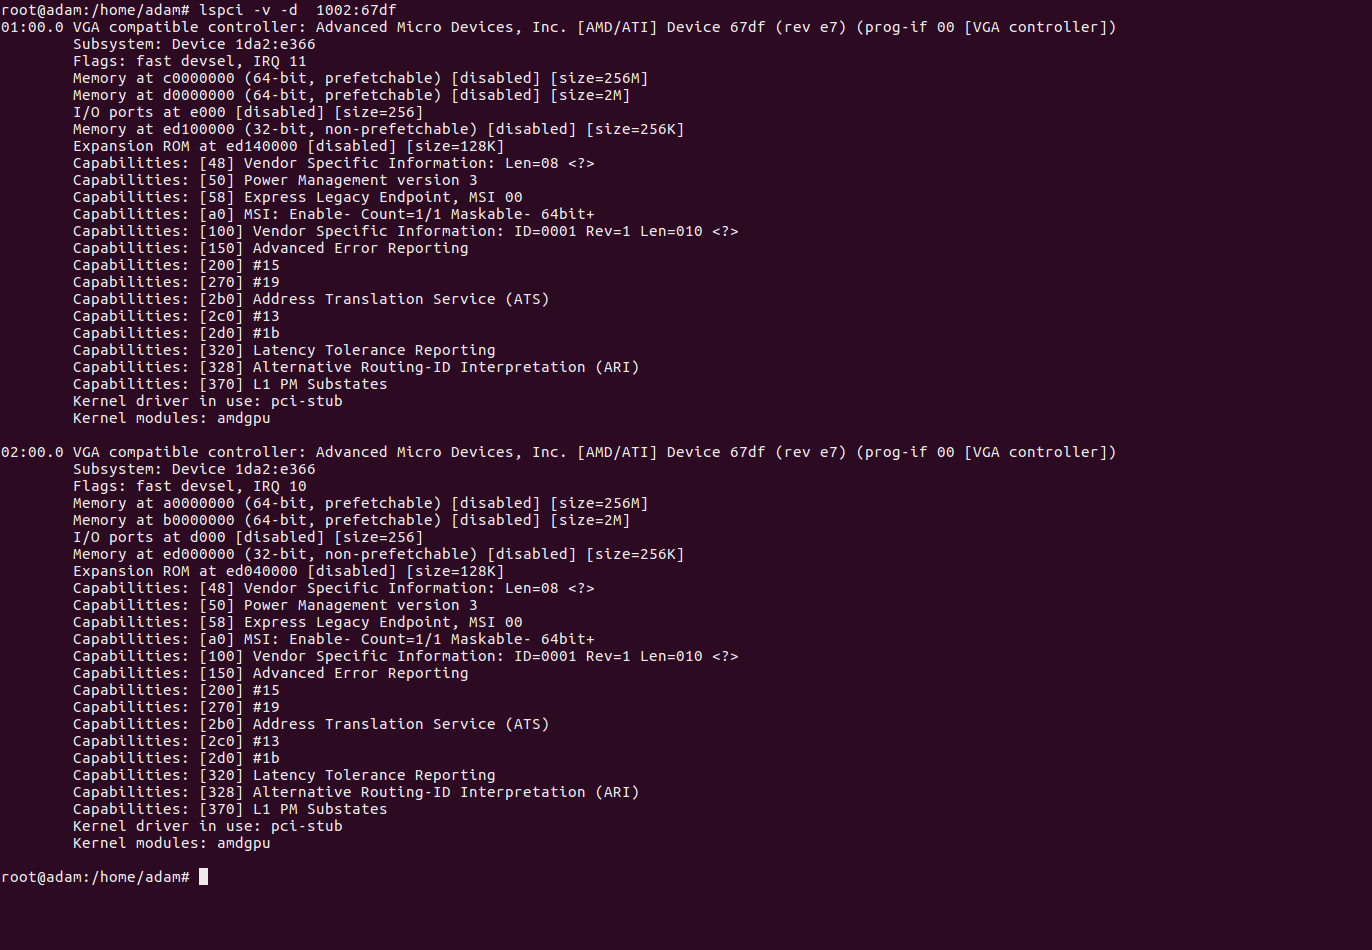
Task: Click Expansion ROM at ed140000 line
Action: (289, 146)
